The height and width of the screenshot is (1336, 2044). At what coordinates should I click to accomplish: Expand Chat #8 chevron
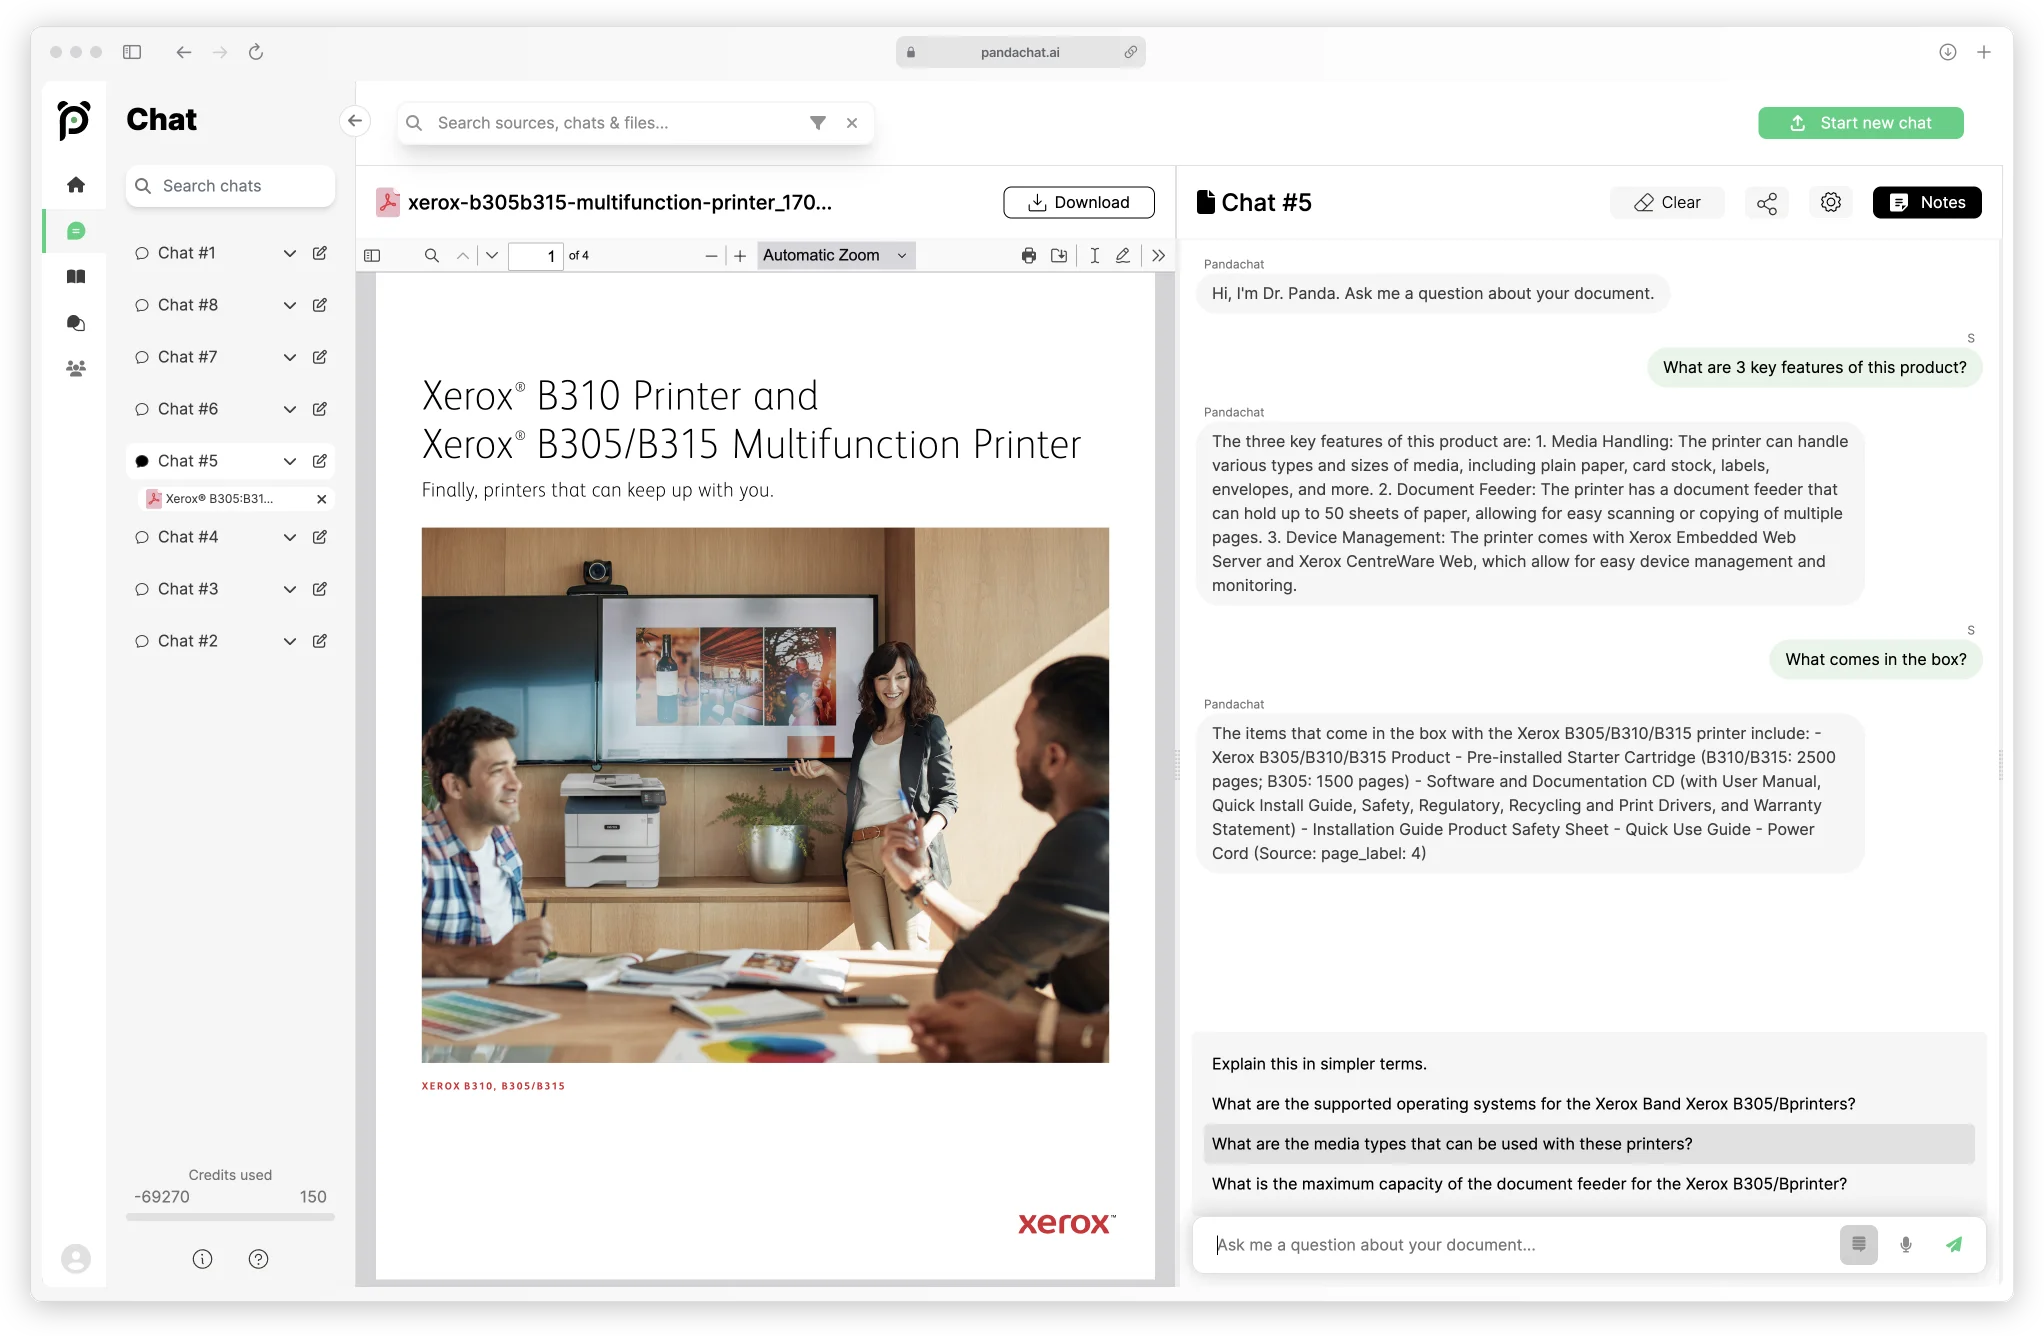click(290, 305)
